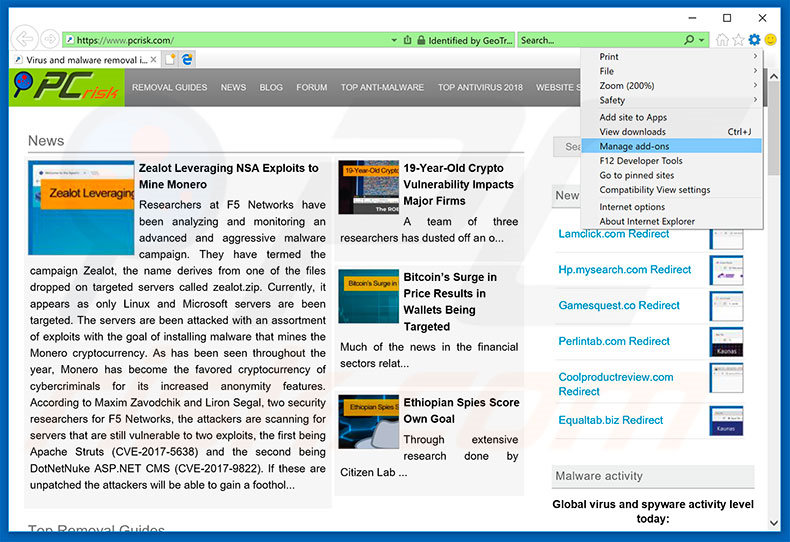
Task: Click the compatibility icon next to the lock
Action: point(408,40)
